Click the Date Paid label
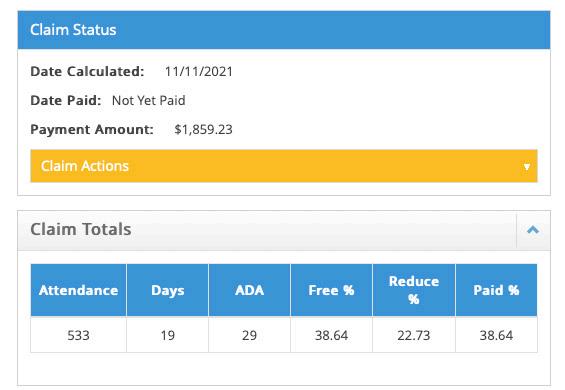The width and height of the screenshot is (565, 390). coord(66,100)
